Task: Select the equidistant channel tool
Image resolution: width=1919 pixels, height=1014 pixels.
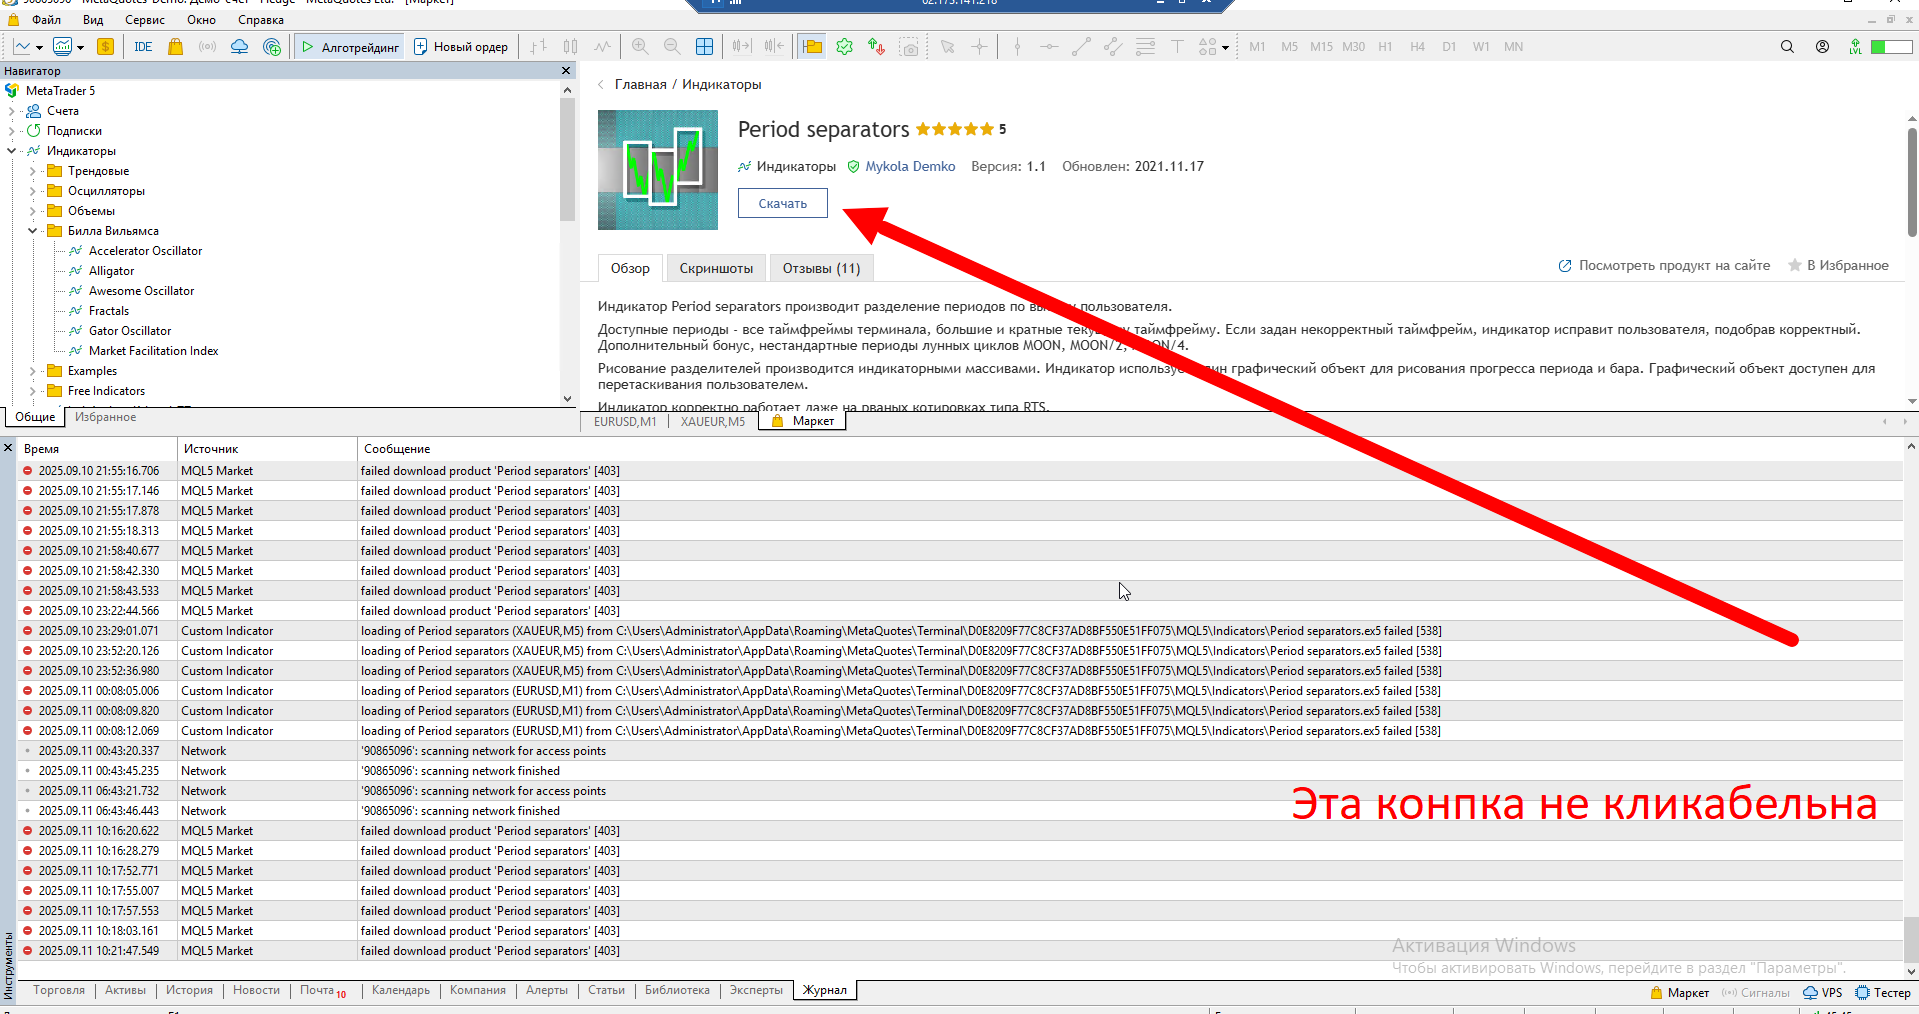Action: click(x=1113, y=46)
